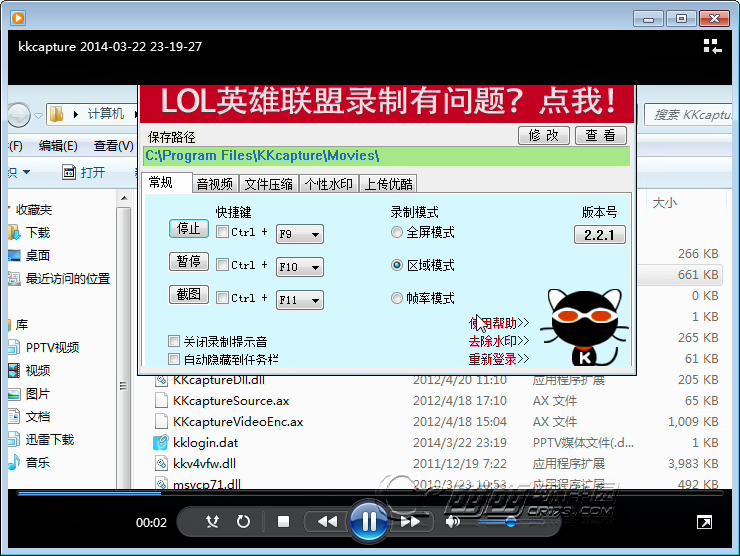
Task: Select KKcaptureSource.ax file
Action: (231, 401)
